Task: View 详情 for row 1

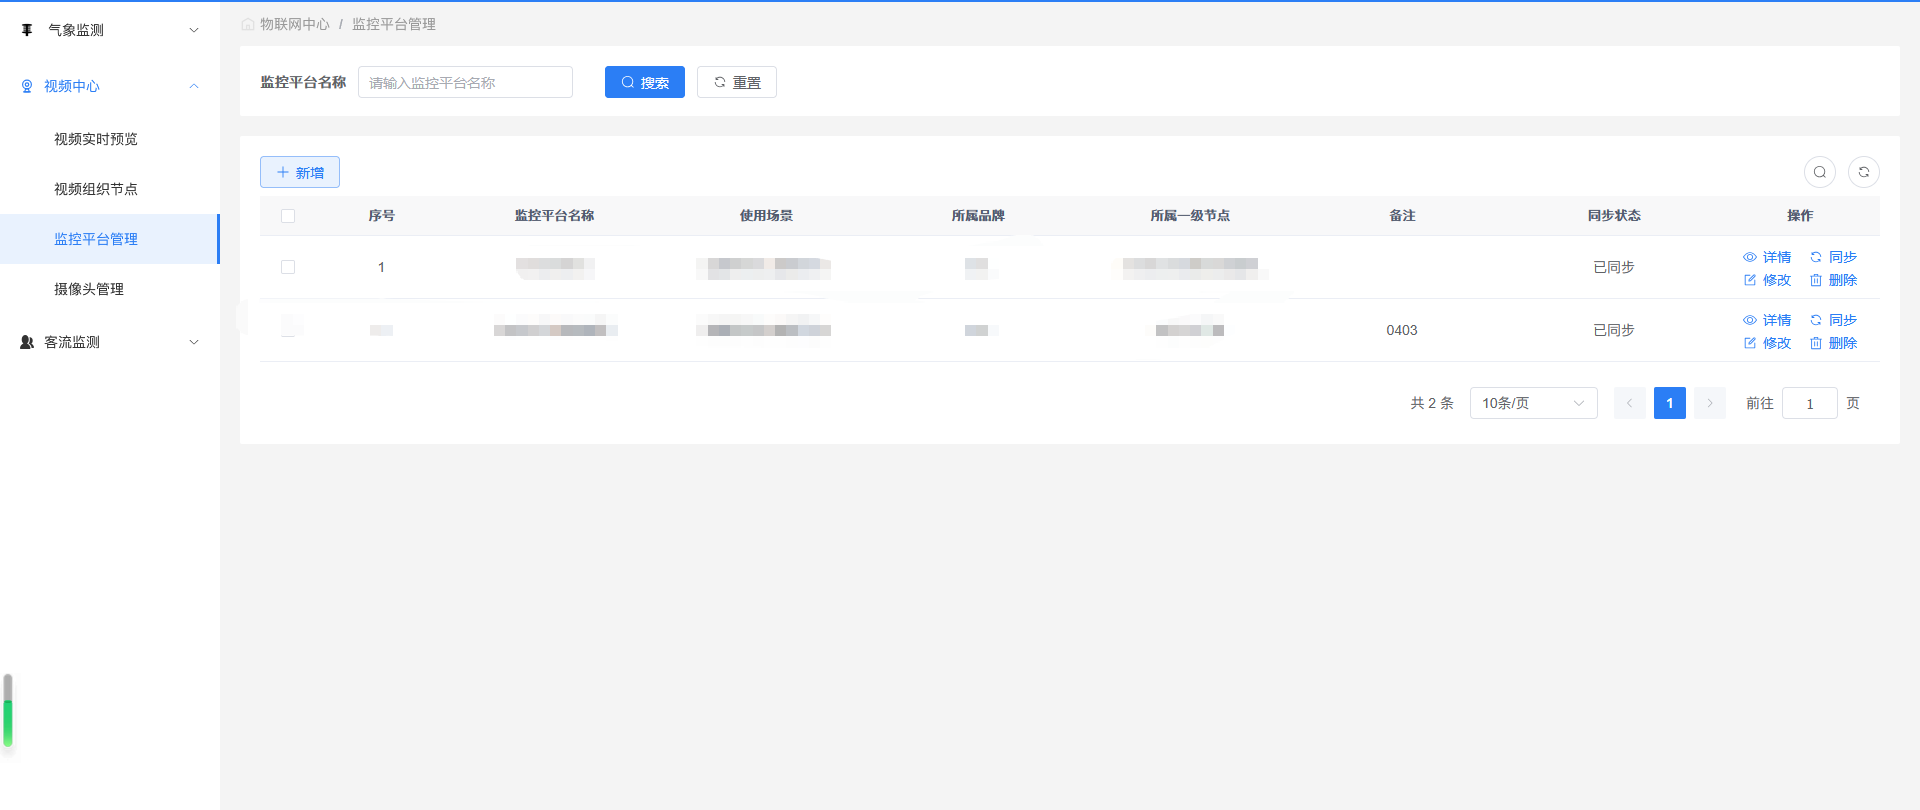Action: [1767, 257]
